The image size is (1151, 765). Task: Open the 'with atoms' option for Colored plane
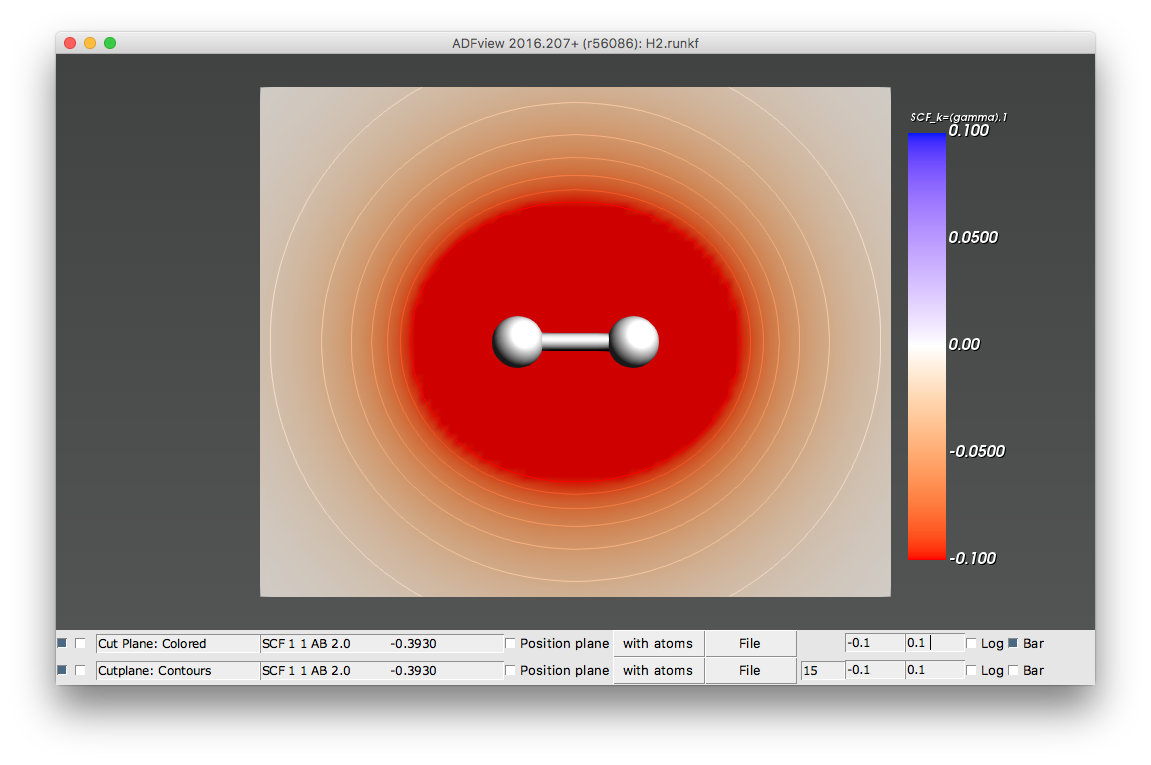pos(658,643)
